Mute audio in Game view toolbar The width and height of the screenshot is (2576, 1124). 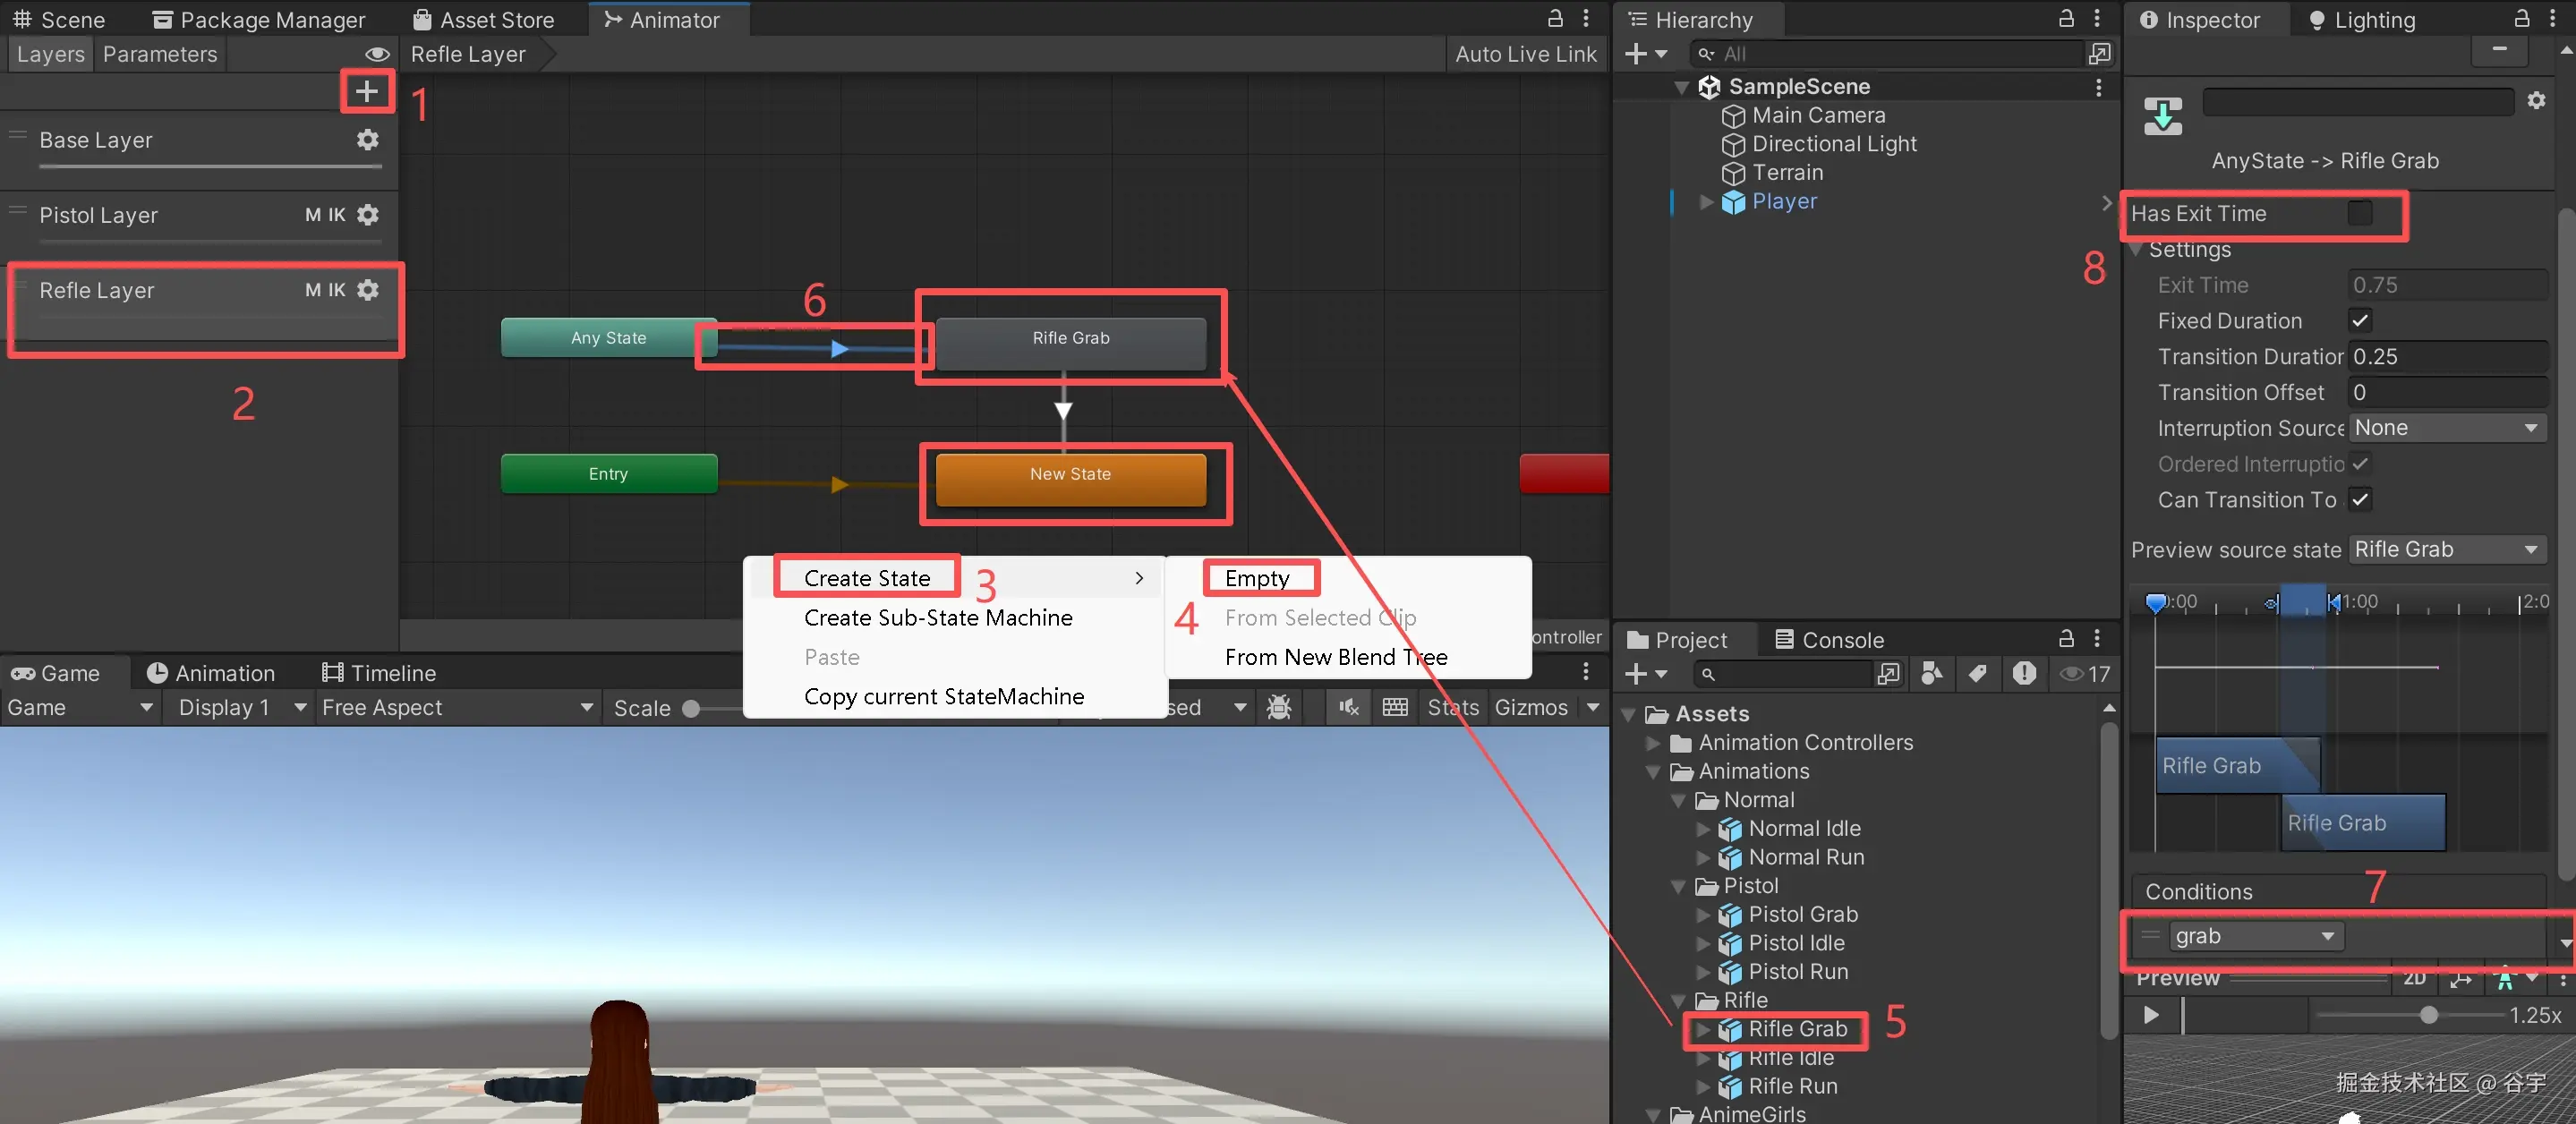click(1348, 707)
